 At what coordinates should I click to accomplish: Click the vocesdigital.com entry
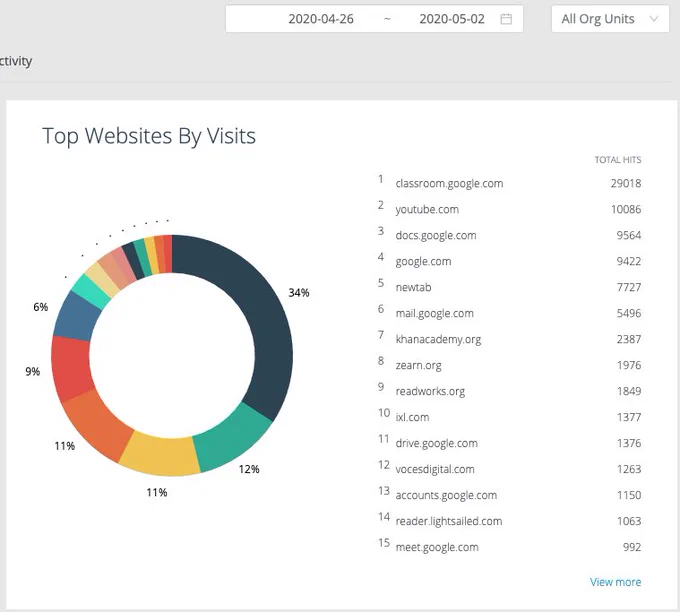point(435,469)
